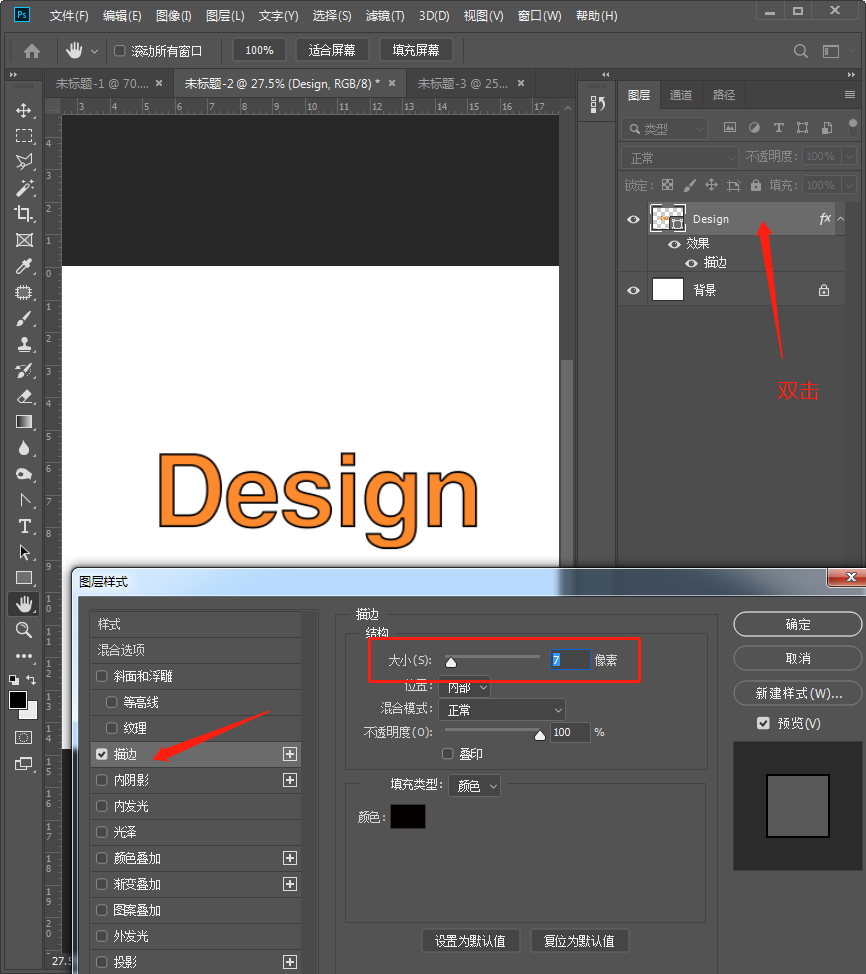The image size is (866, 974).
Task: Switch to the 通道 tab
Action: (x=681, y=95)
